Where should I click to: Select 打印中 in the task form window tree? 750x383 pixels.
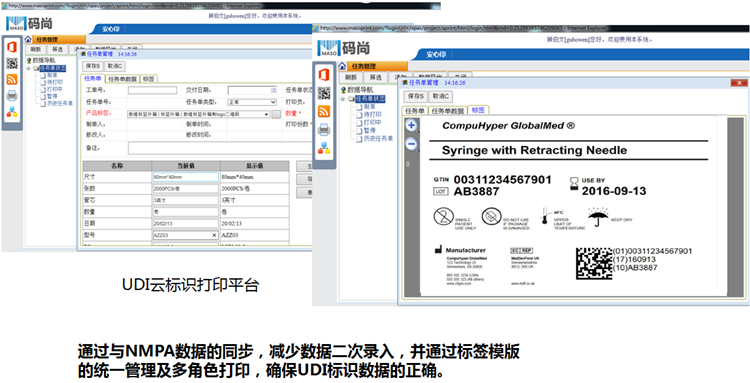pyautogui.click(x=54, y=89)
